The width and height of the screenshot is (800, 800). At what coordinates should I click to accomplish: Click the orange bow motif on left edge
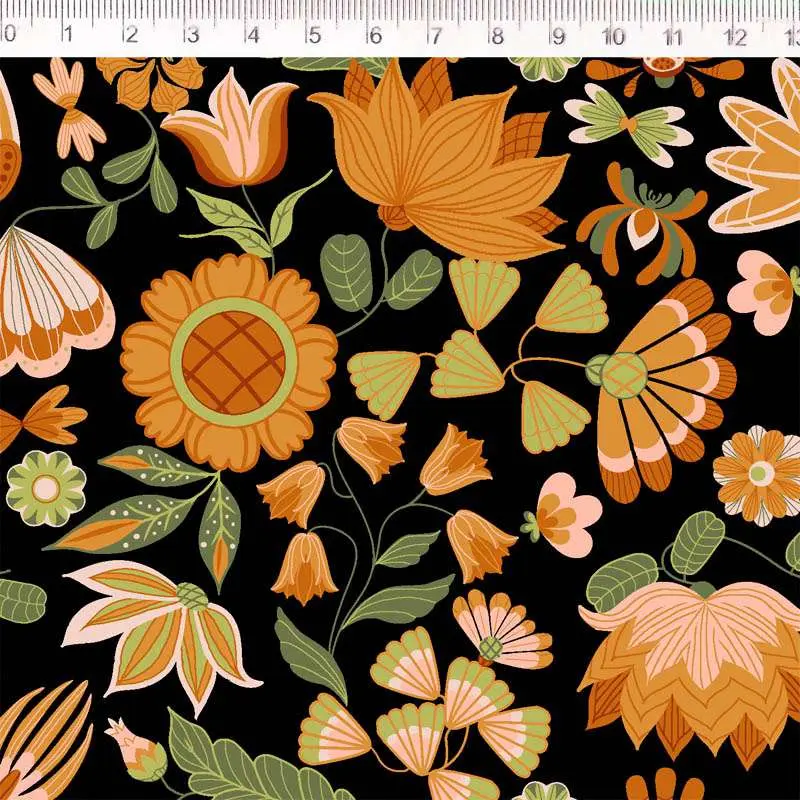(38, 417)
